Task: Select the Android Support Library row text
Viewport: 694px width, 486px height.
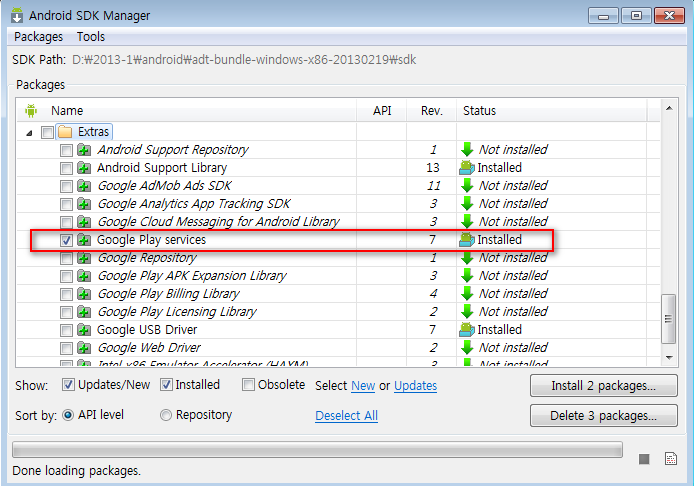Action: [x=162, y=168]
